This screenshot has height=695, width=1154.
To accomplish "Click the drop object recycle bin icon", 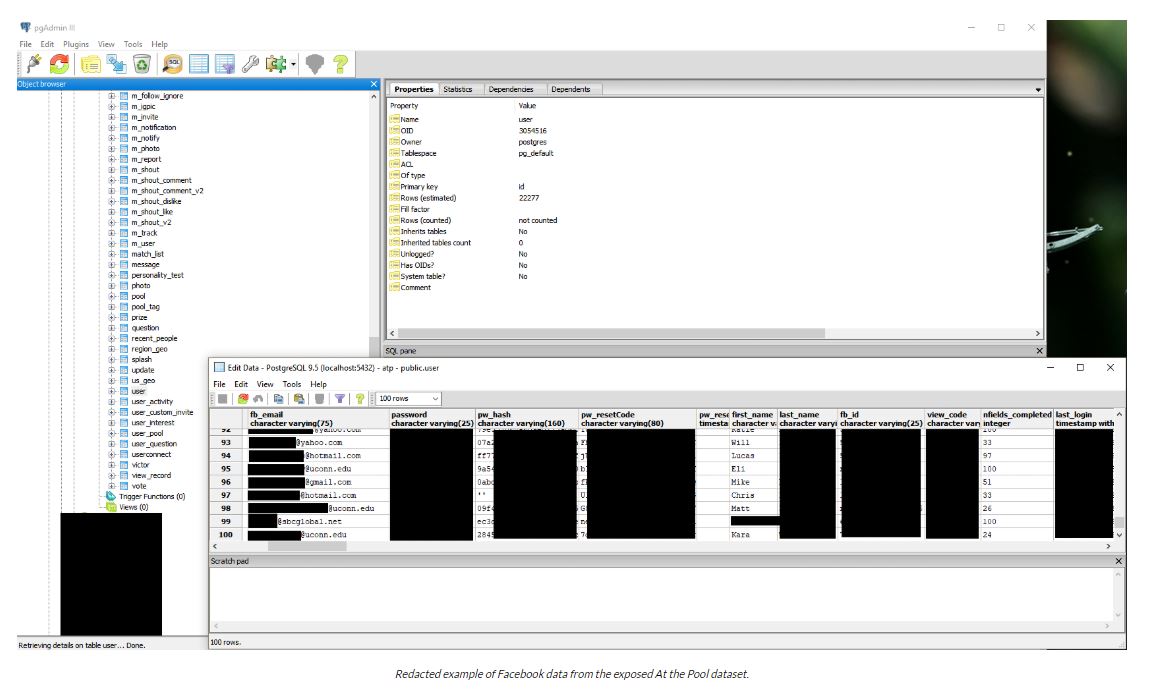I will [x=142, y=64].
